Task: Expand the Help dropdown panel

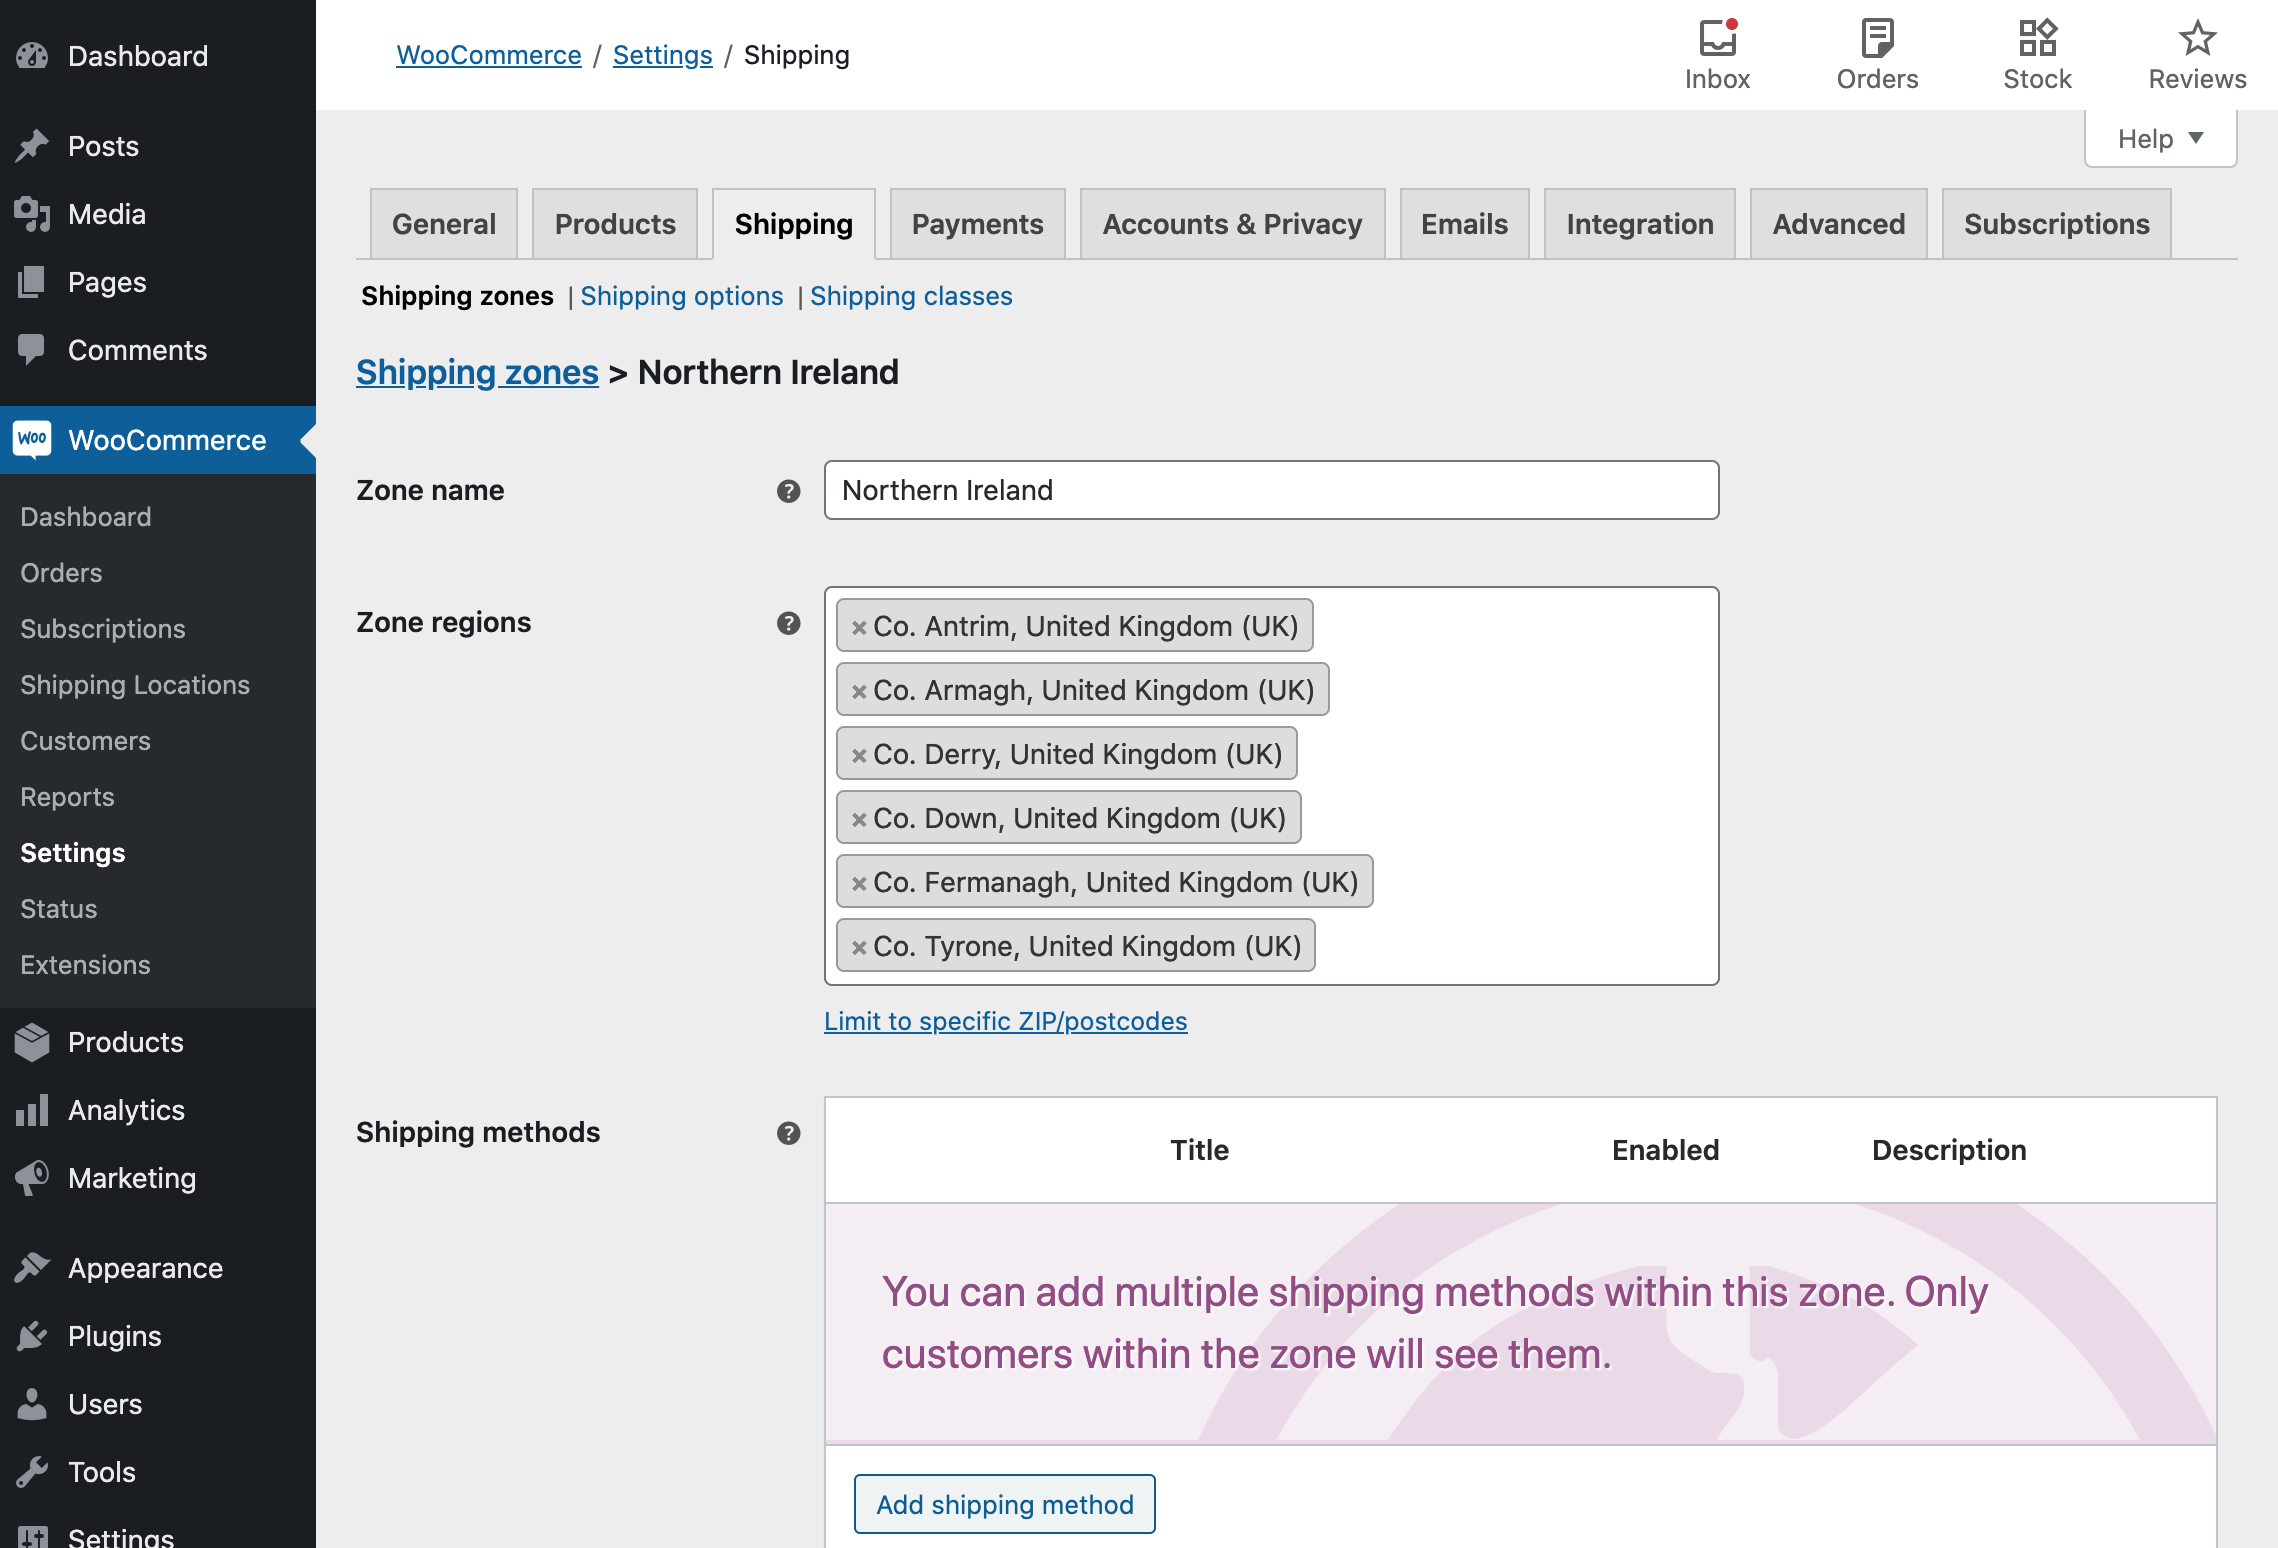Action: tap(2160, 139)
